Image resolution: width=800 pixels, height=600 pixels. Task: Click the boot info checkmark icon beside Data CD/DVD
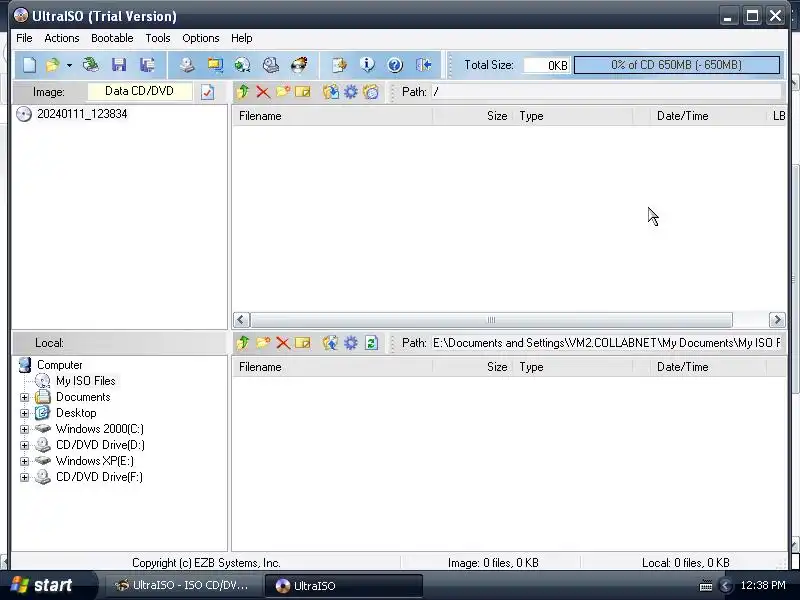(208, 92)
